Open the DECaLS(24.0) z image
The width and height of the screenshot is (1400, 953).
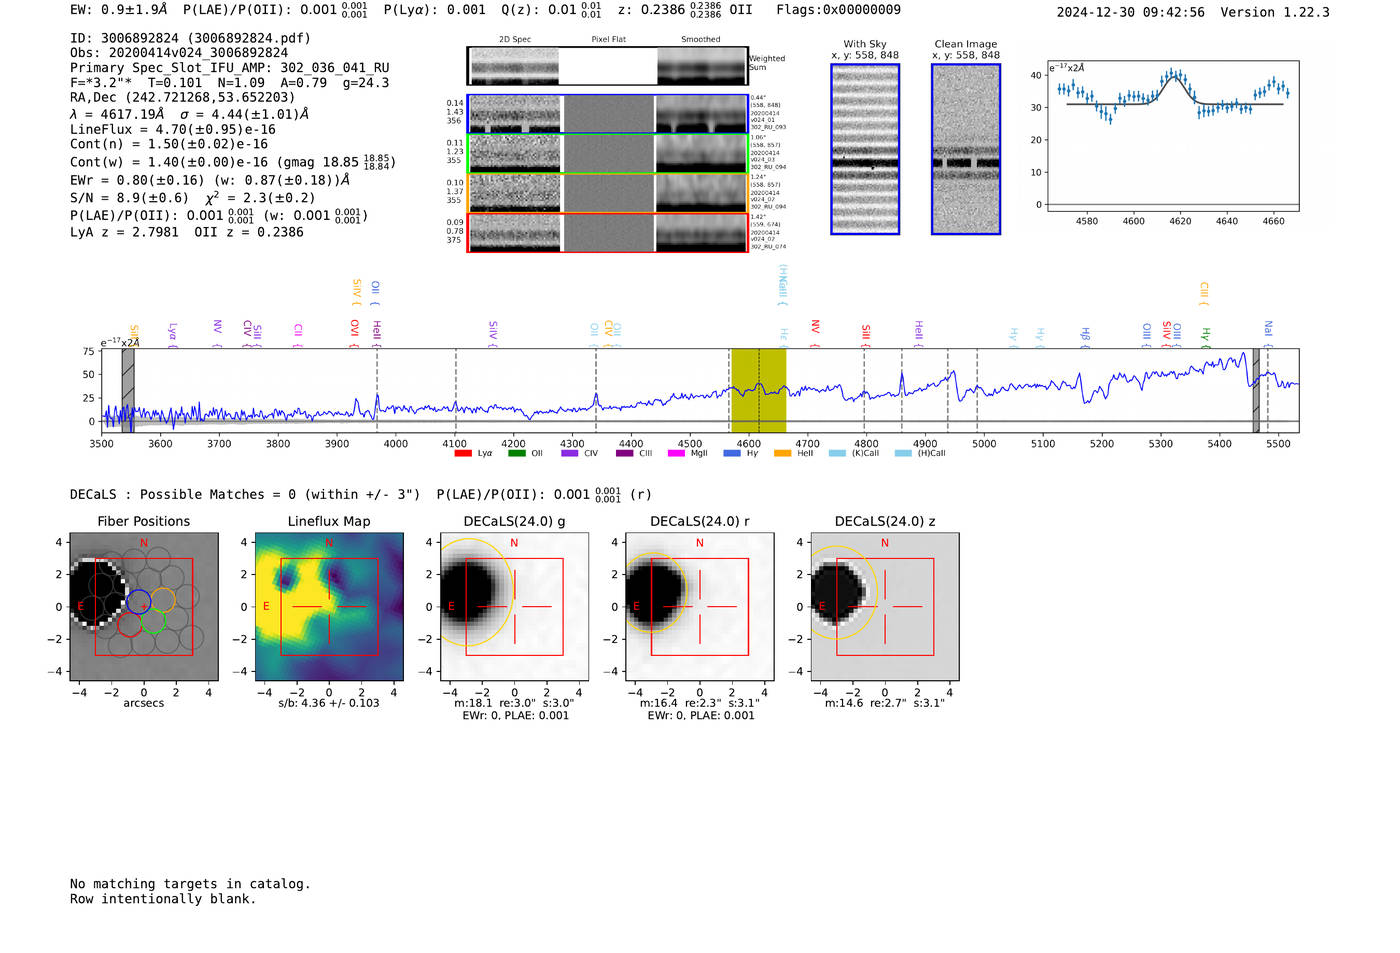(x=884, y=606)
